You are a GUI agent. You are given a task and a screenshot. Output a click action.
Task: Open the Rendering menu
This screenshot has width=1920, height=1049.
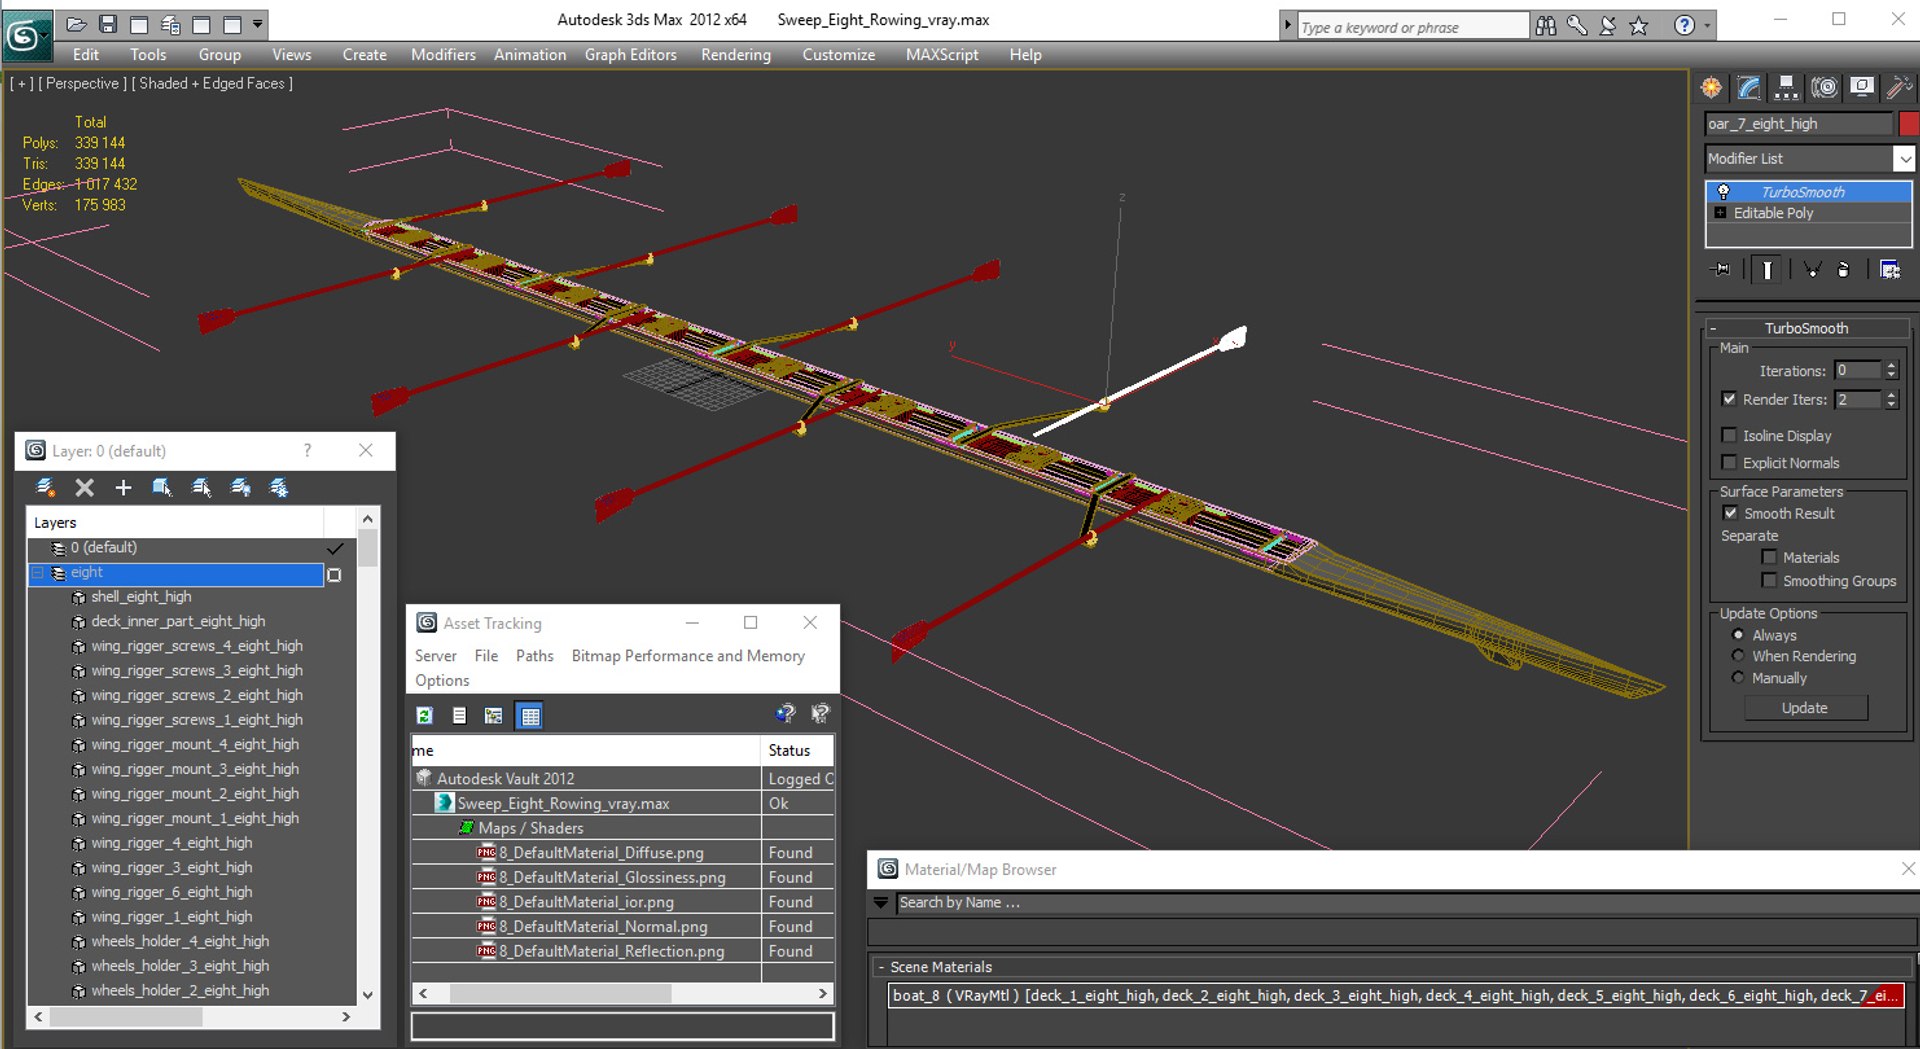736,55
